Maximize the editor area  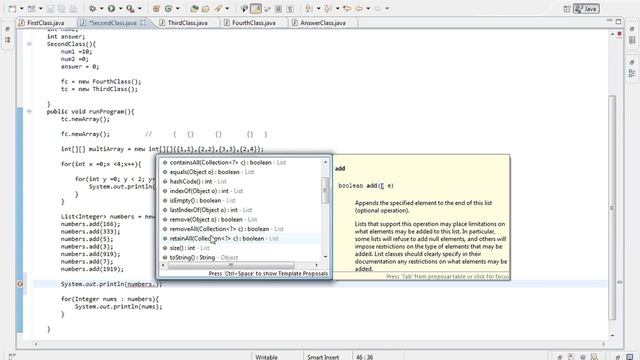[619, 21]
